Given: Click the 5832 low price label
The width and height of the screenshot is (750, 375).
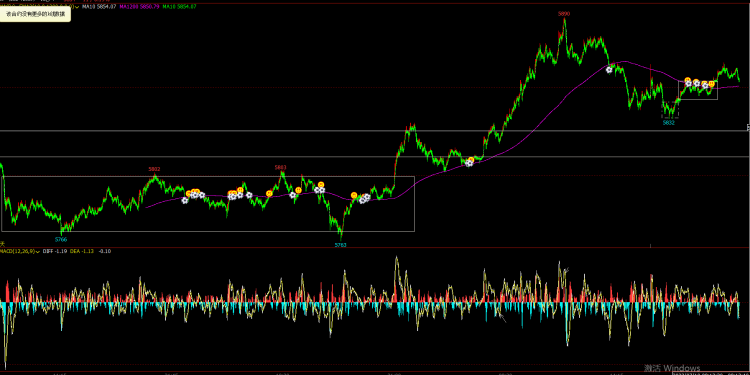Looking at the screenshot, I should click(x=668, y=122).
